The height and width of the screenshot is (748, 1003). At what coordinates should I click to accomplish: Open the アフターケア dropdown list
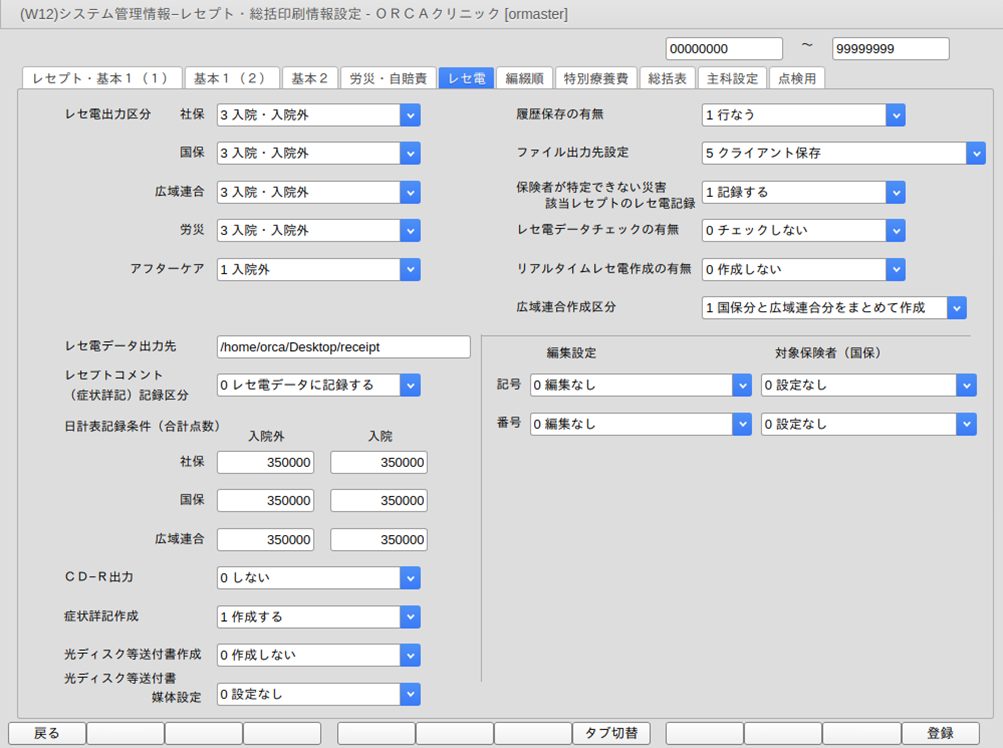[x=410, y=269]
